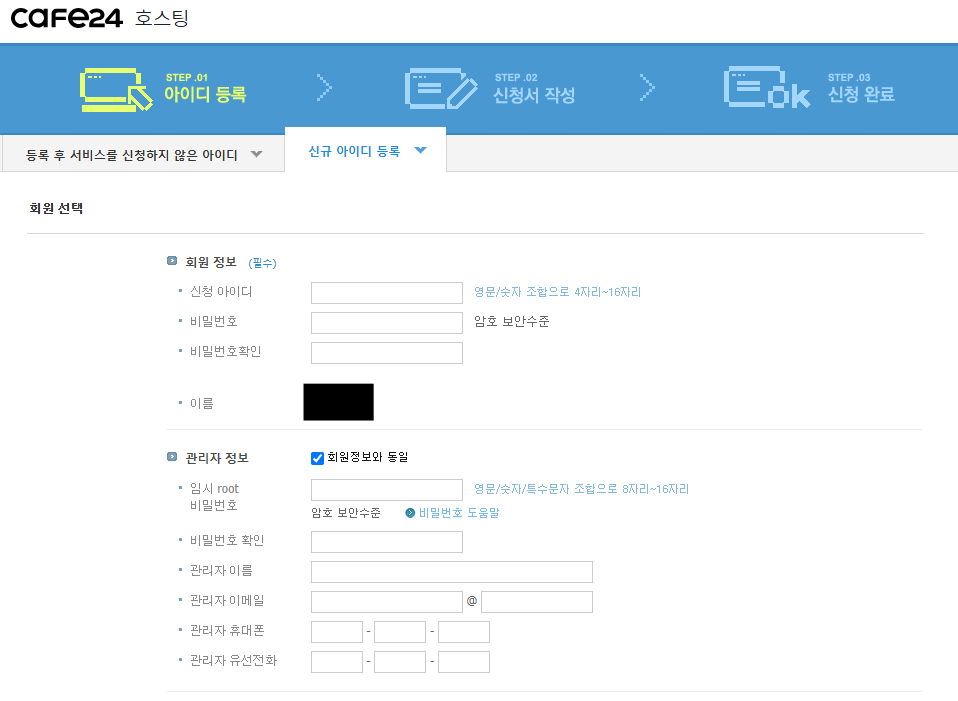Click the blue marker beside 관리자 정보
The width and height of the screenshot is (958, 701).
pyautogui.click(x=171, y=457)
